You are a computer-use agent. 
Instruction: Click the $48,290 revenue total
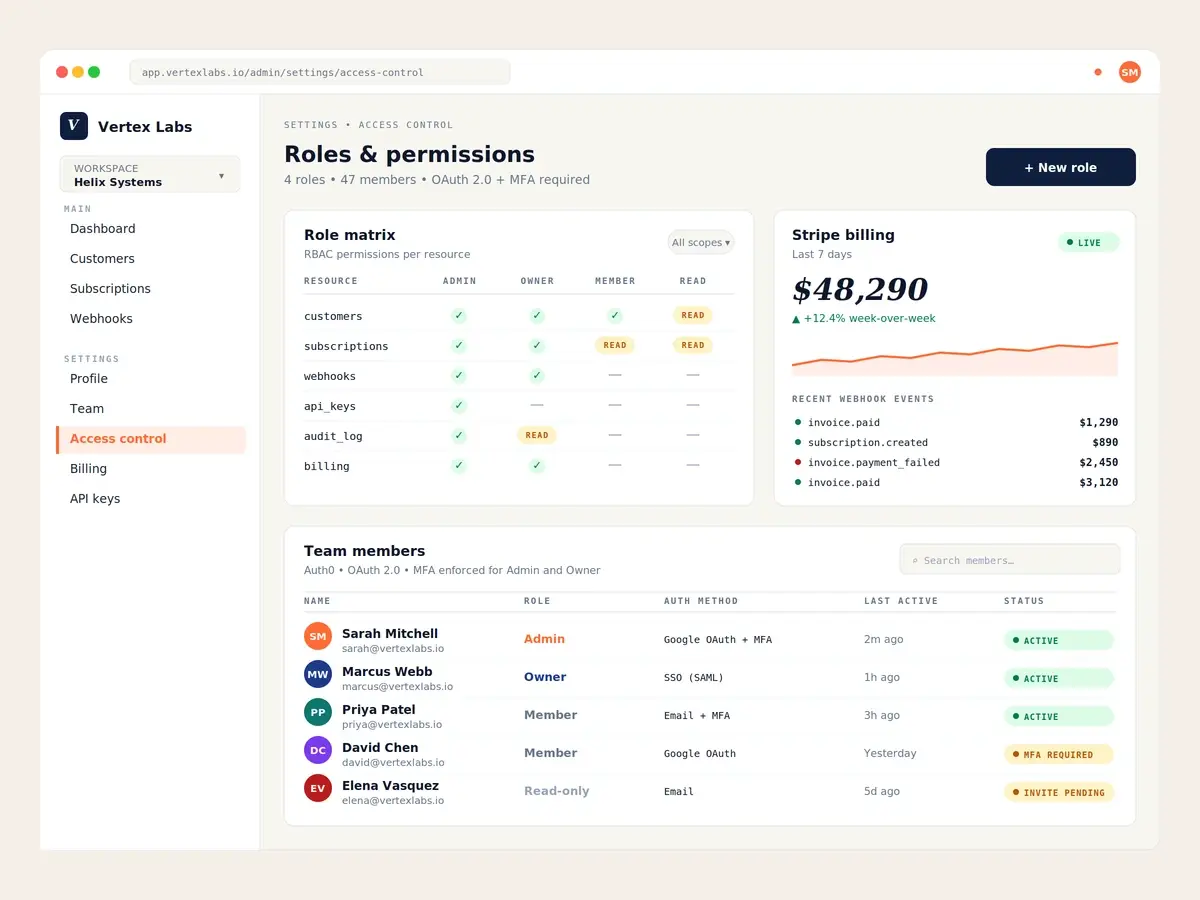[x=860, y=289]
